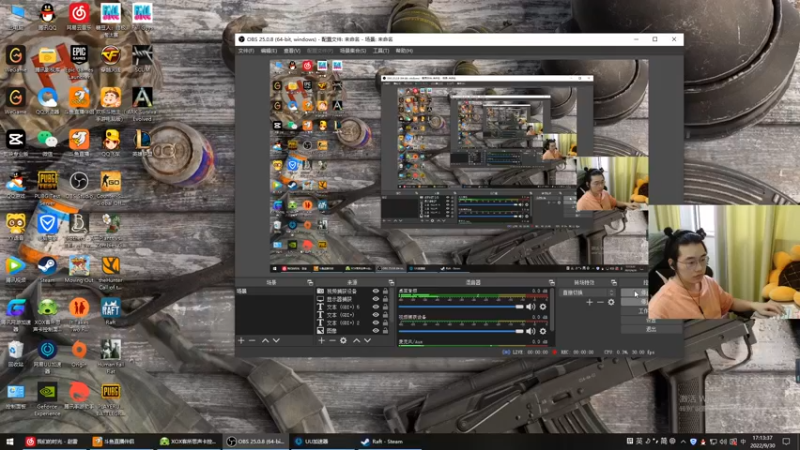The image size is (800, 450).
Task: Open the Help menu in OBS
Action: click(x=404, y=51)
